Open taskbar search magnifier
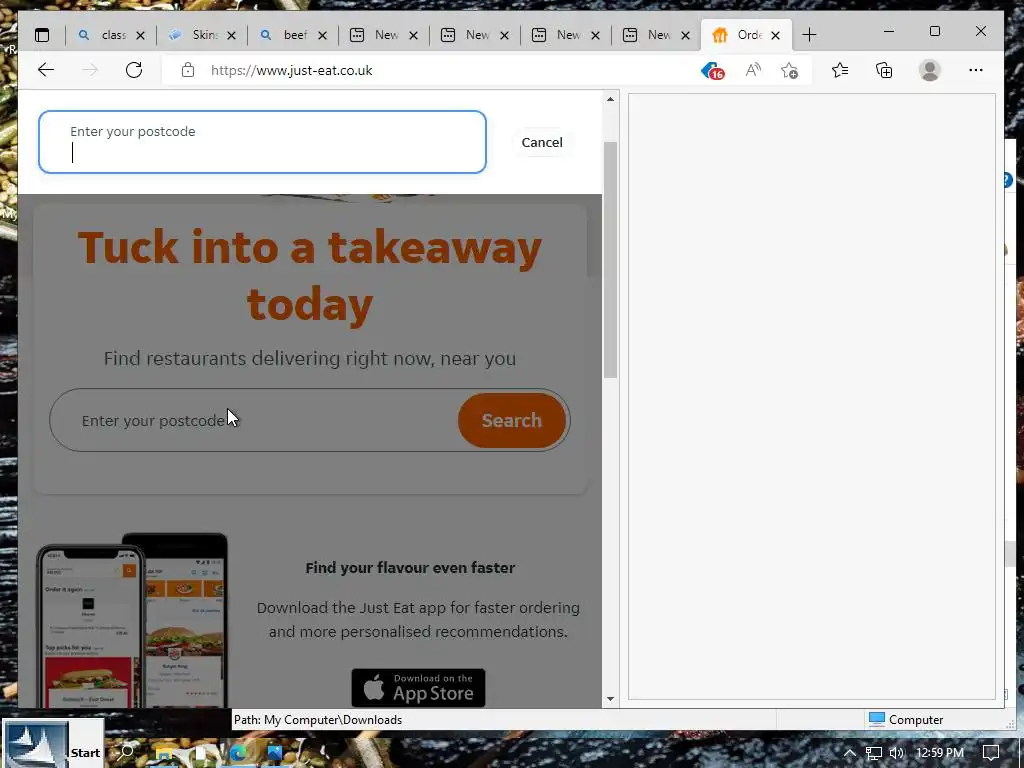 [127, 753]
